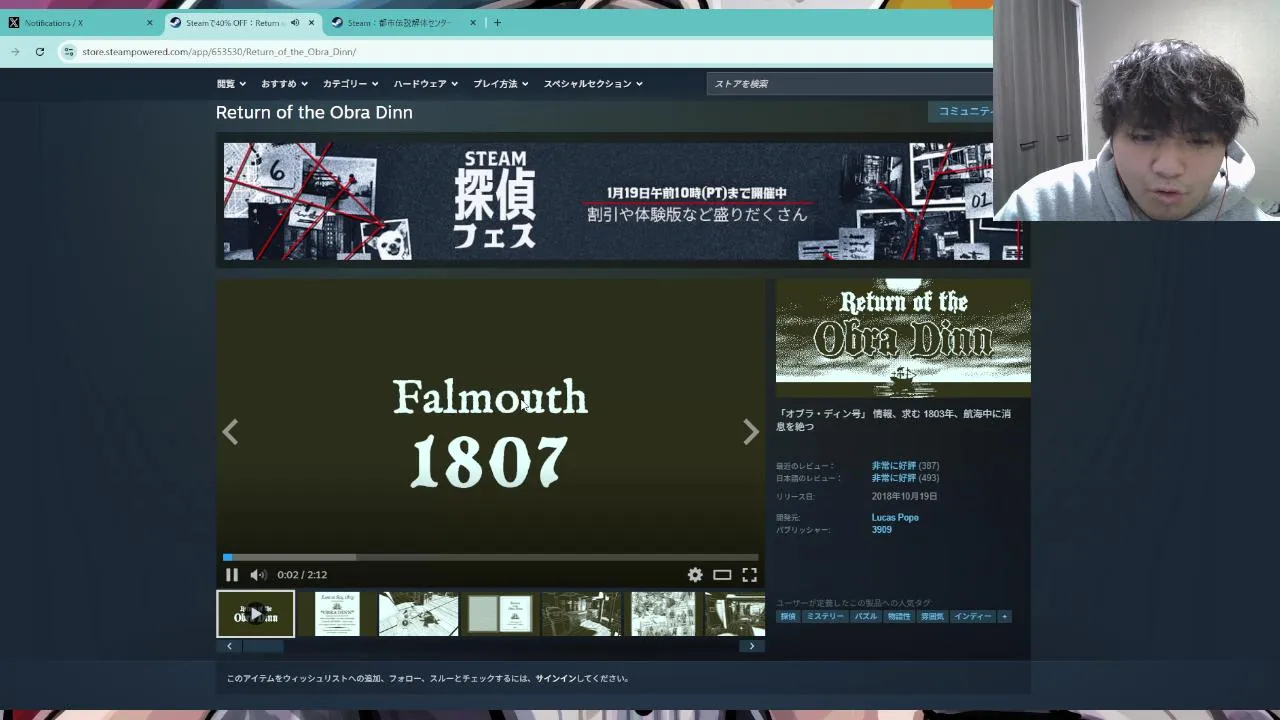Open the ハードウェア dropdown menu

(x=425, y=84)
